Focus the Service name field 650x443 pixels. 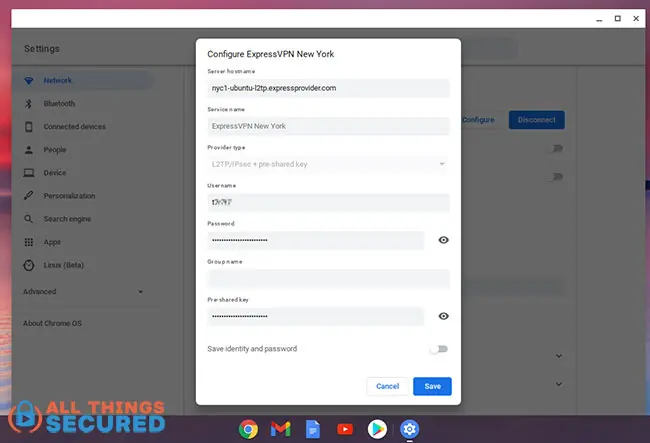pos(328,126)
